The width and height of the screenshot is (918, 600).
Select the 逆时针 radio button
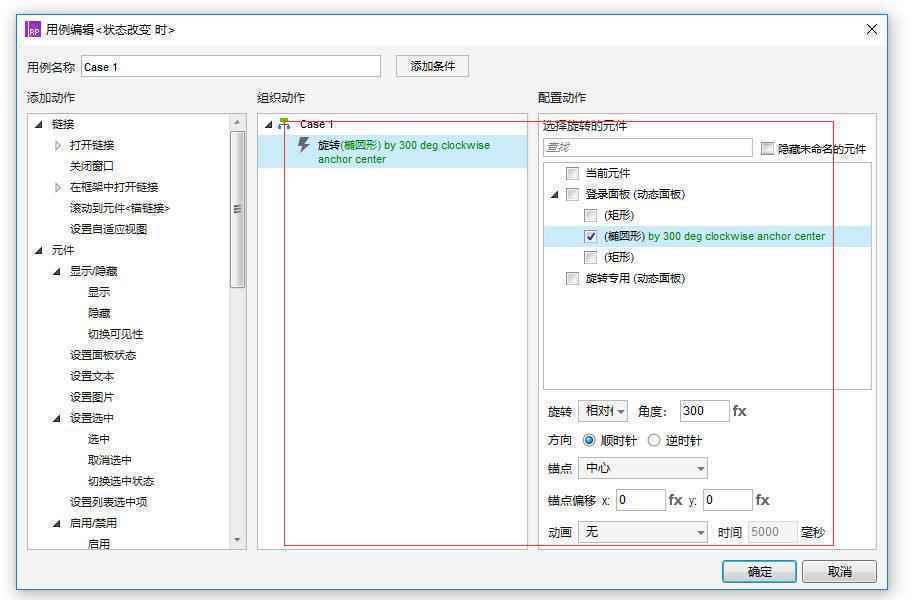(x=654, y=440)
